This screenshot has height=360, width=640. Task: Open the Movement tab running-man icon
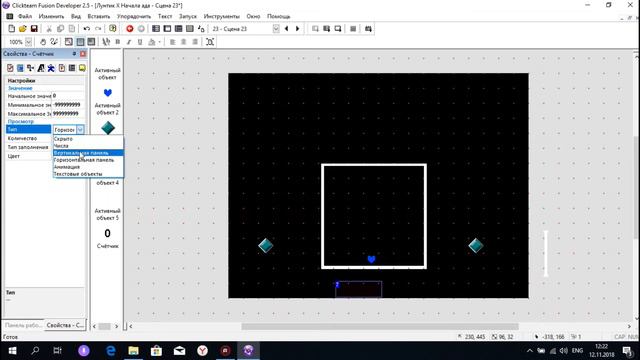click(x=51, y=68)
